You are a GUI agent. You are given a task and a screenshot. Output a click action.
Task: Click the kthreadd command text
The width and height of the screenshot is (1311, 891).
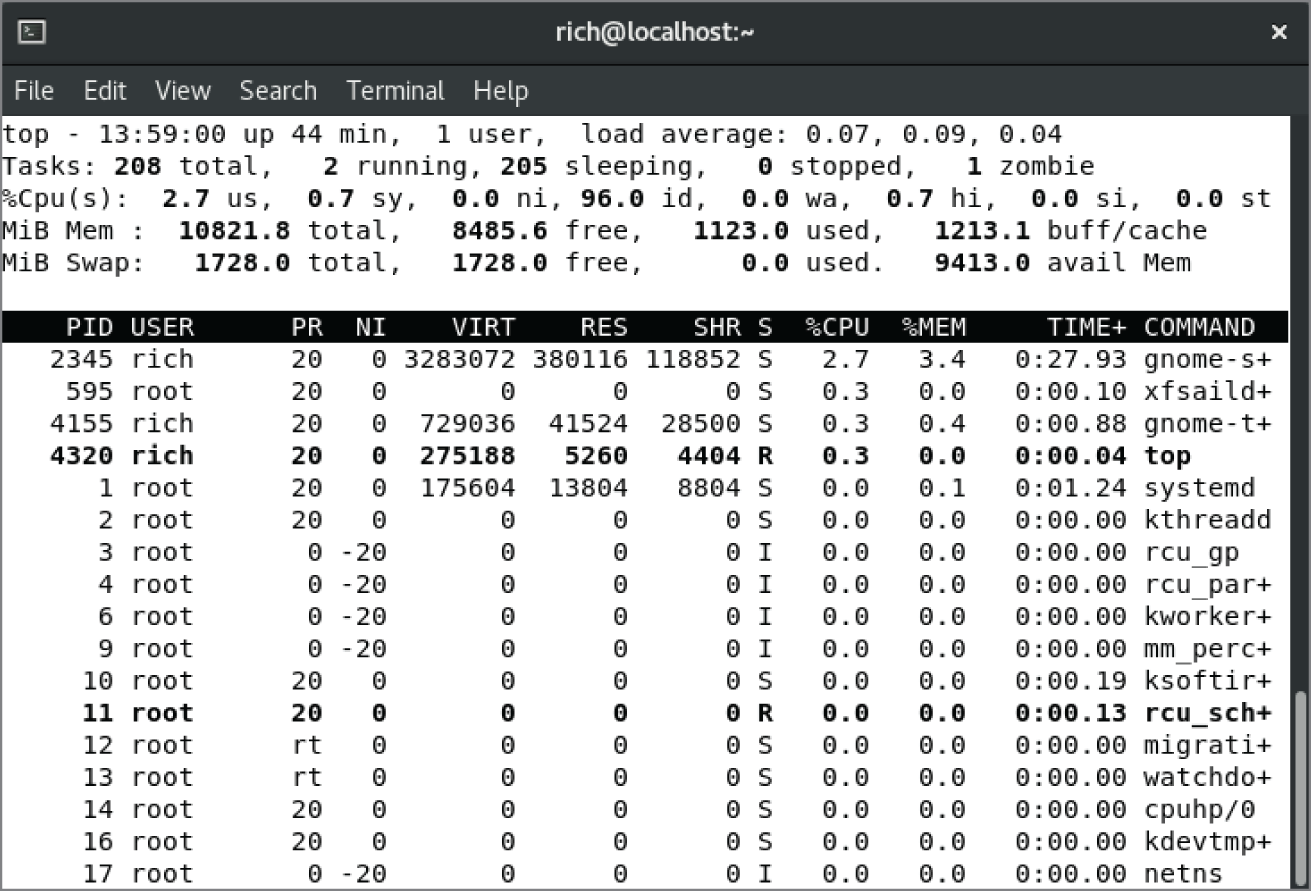coord(1208,520)
